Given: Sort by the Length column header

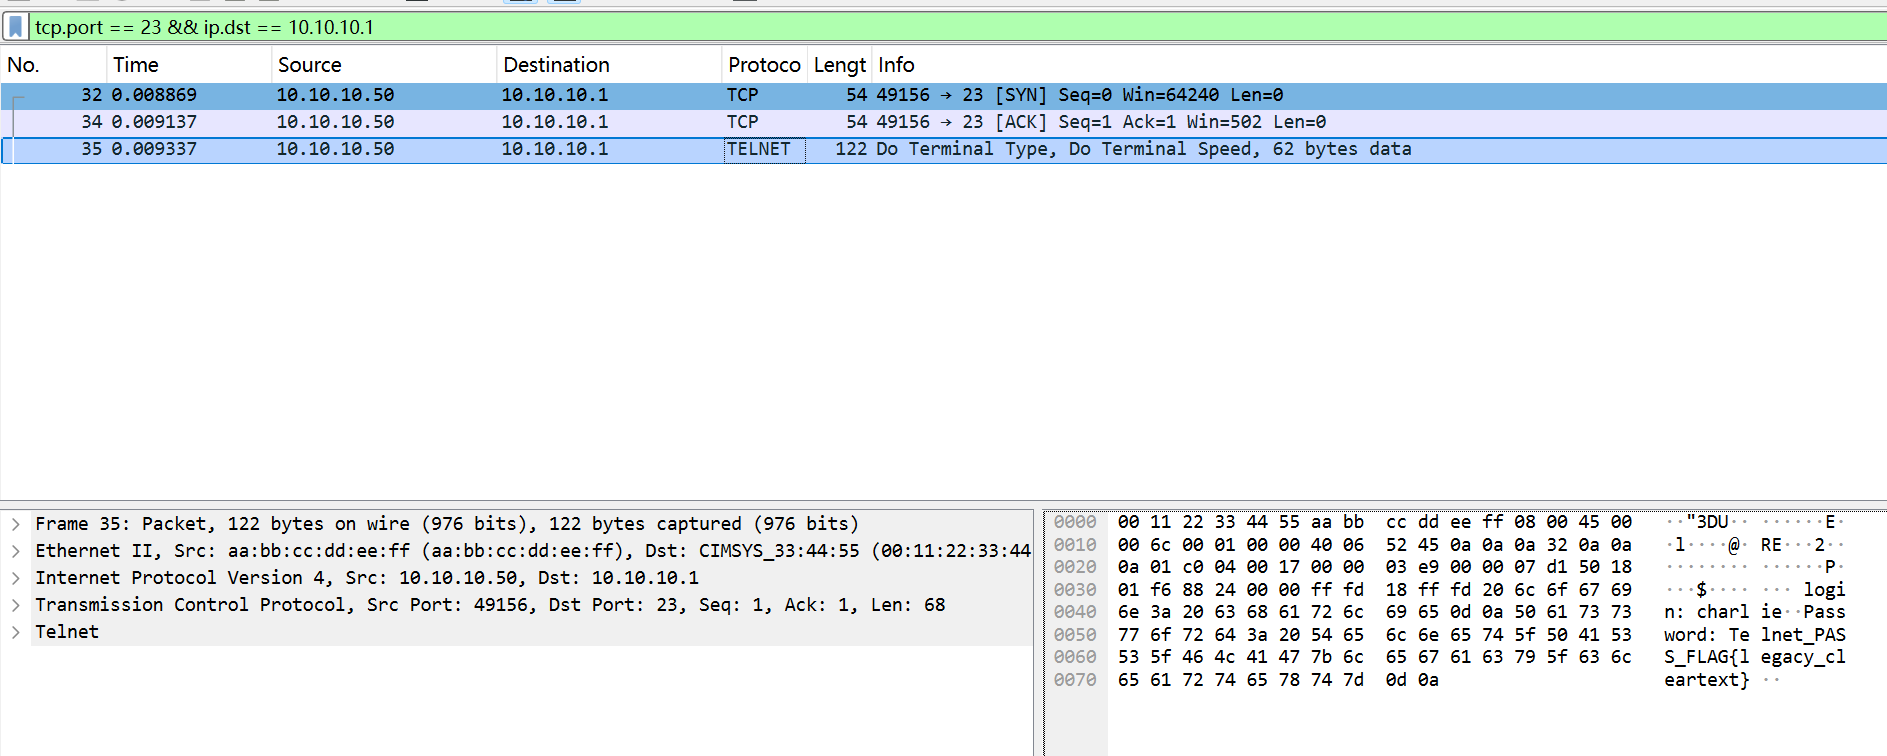Looking at the screenshot, I should 840,65.
